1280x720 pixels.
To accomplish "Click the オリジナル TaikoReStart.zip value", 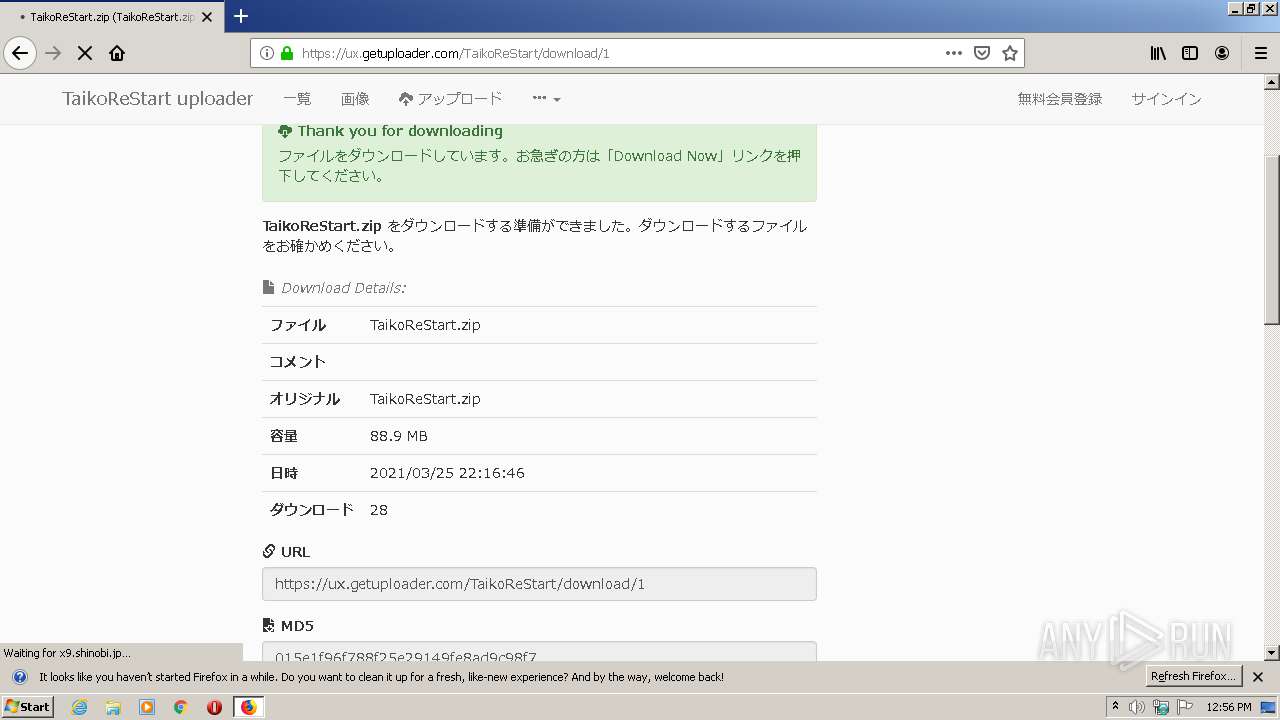I will pyautogui.click(x=425, y=399).
